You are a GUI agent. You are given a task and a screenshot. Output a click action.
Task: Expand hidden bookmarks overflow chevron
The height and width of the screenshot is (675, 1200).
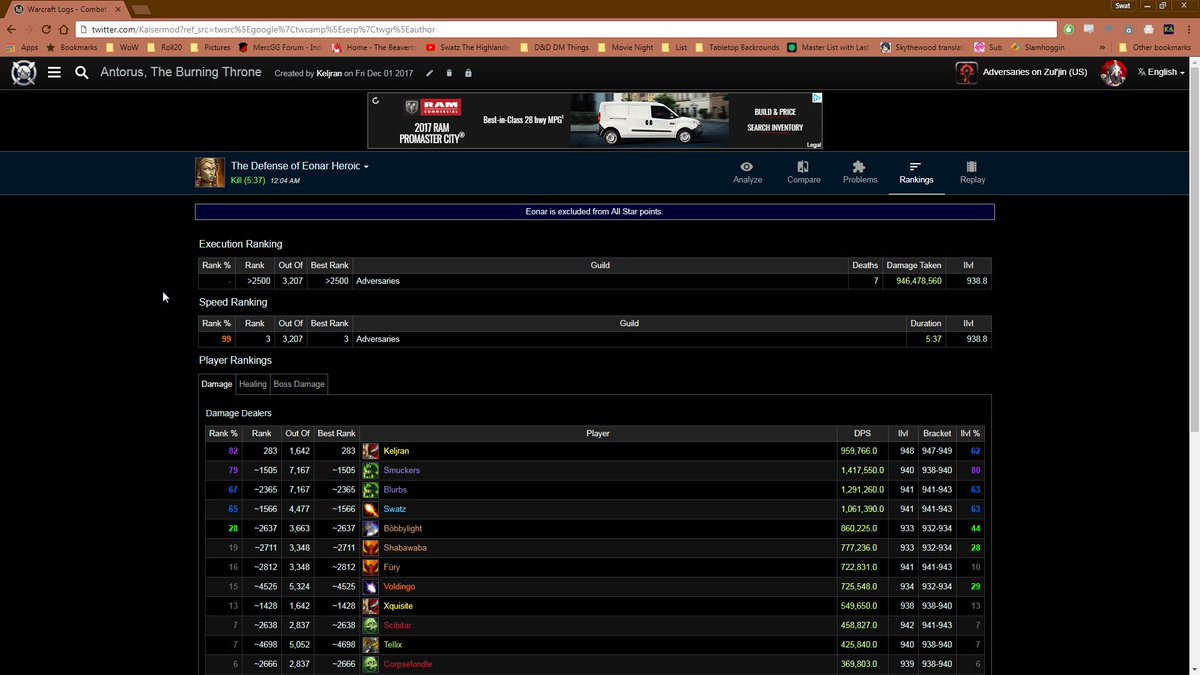(x=1102, y=47)
